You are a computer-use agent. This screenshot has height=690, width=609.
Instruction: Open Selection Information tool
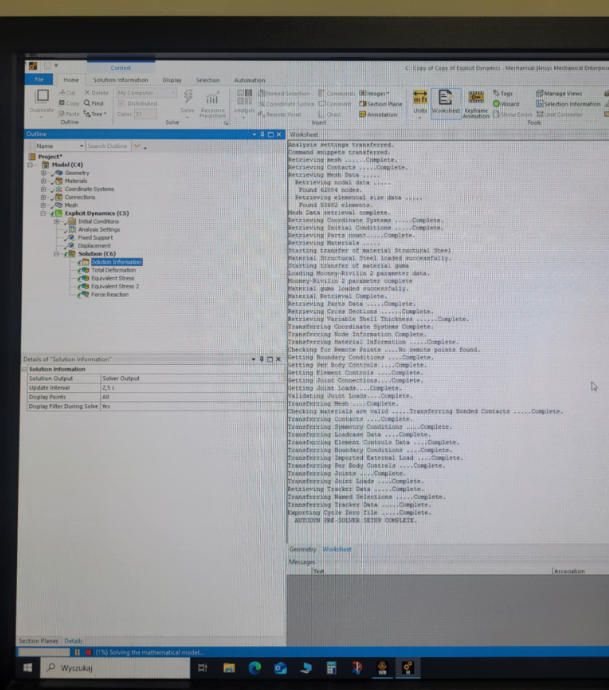(568, 104)
